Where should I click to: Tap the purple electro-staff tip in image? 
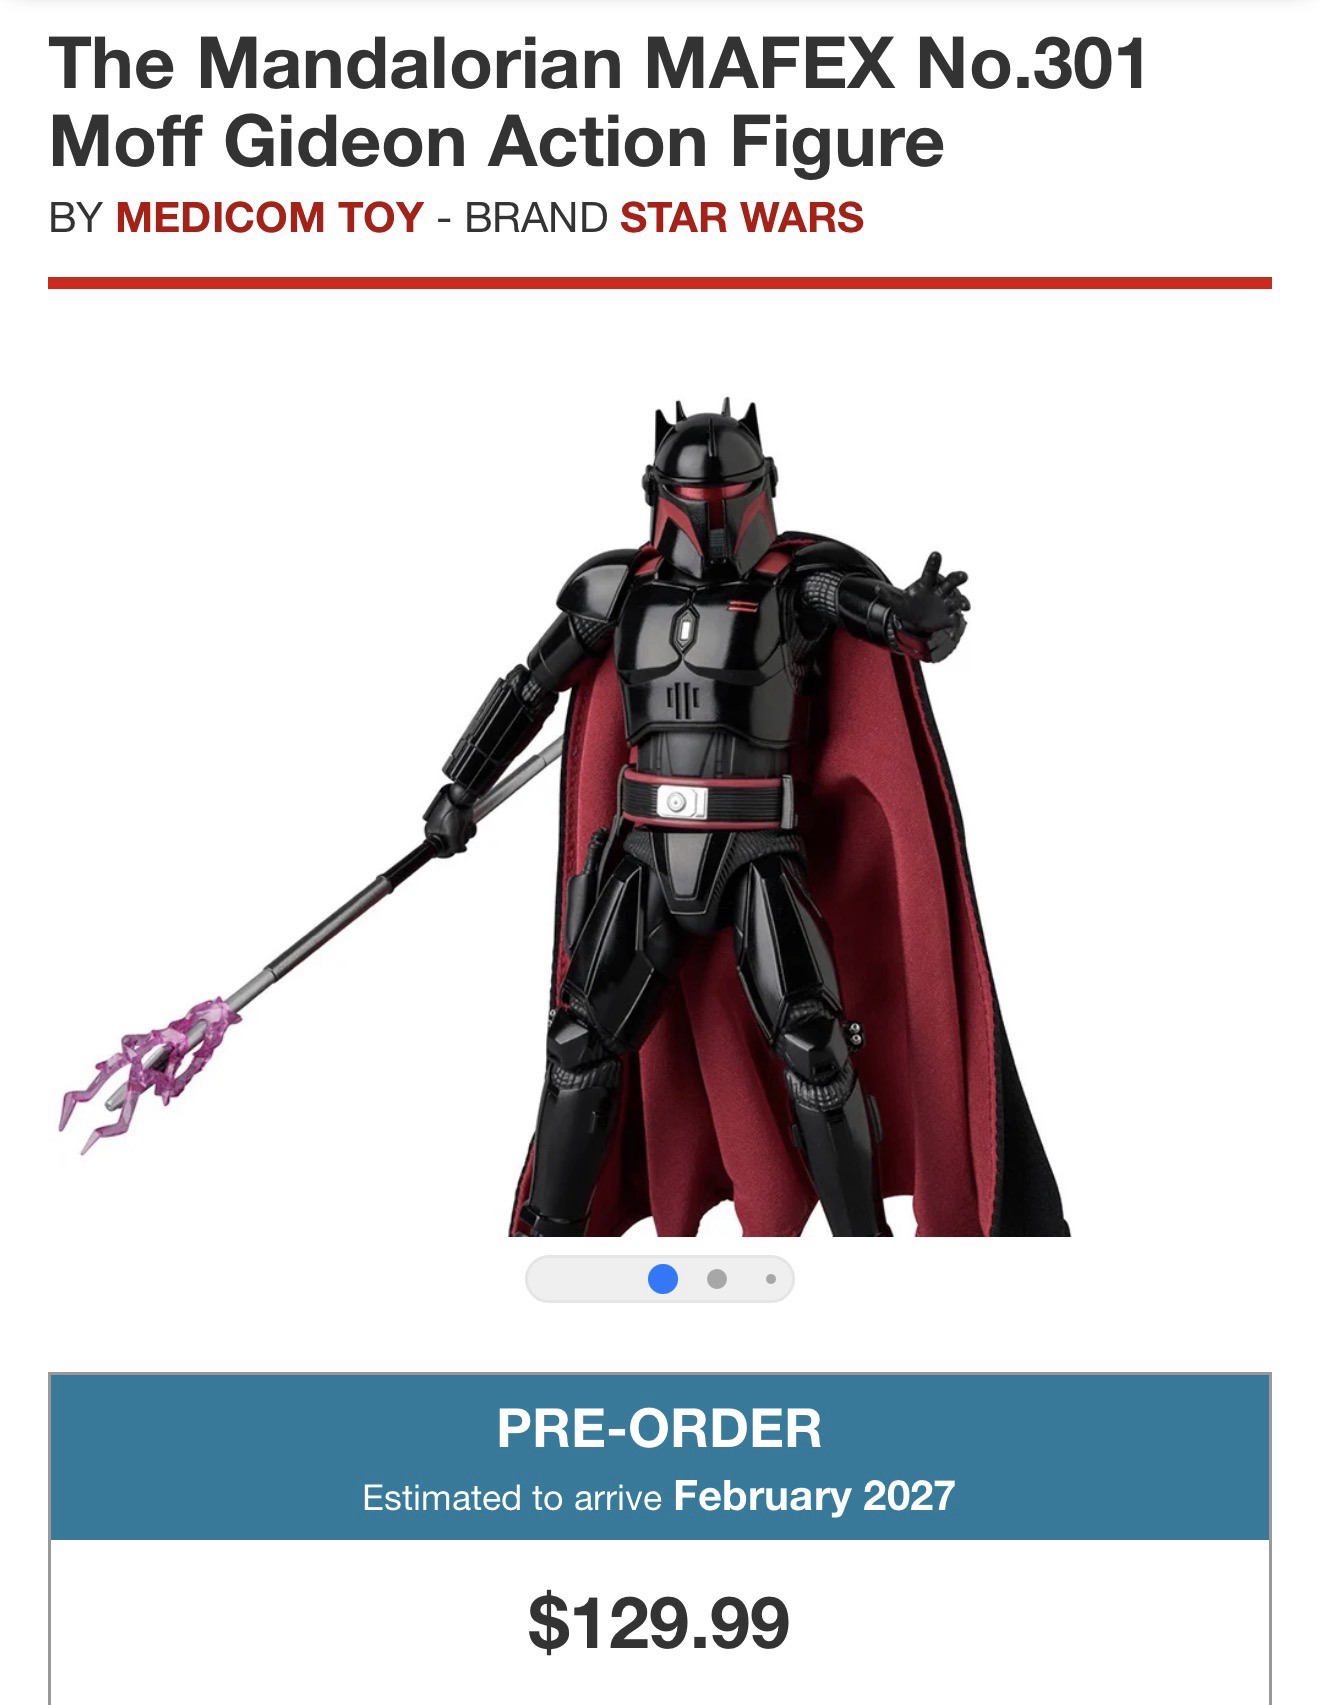[150, 1070]
